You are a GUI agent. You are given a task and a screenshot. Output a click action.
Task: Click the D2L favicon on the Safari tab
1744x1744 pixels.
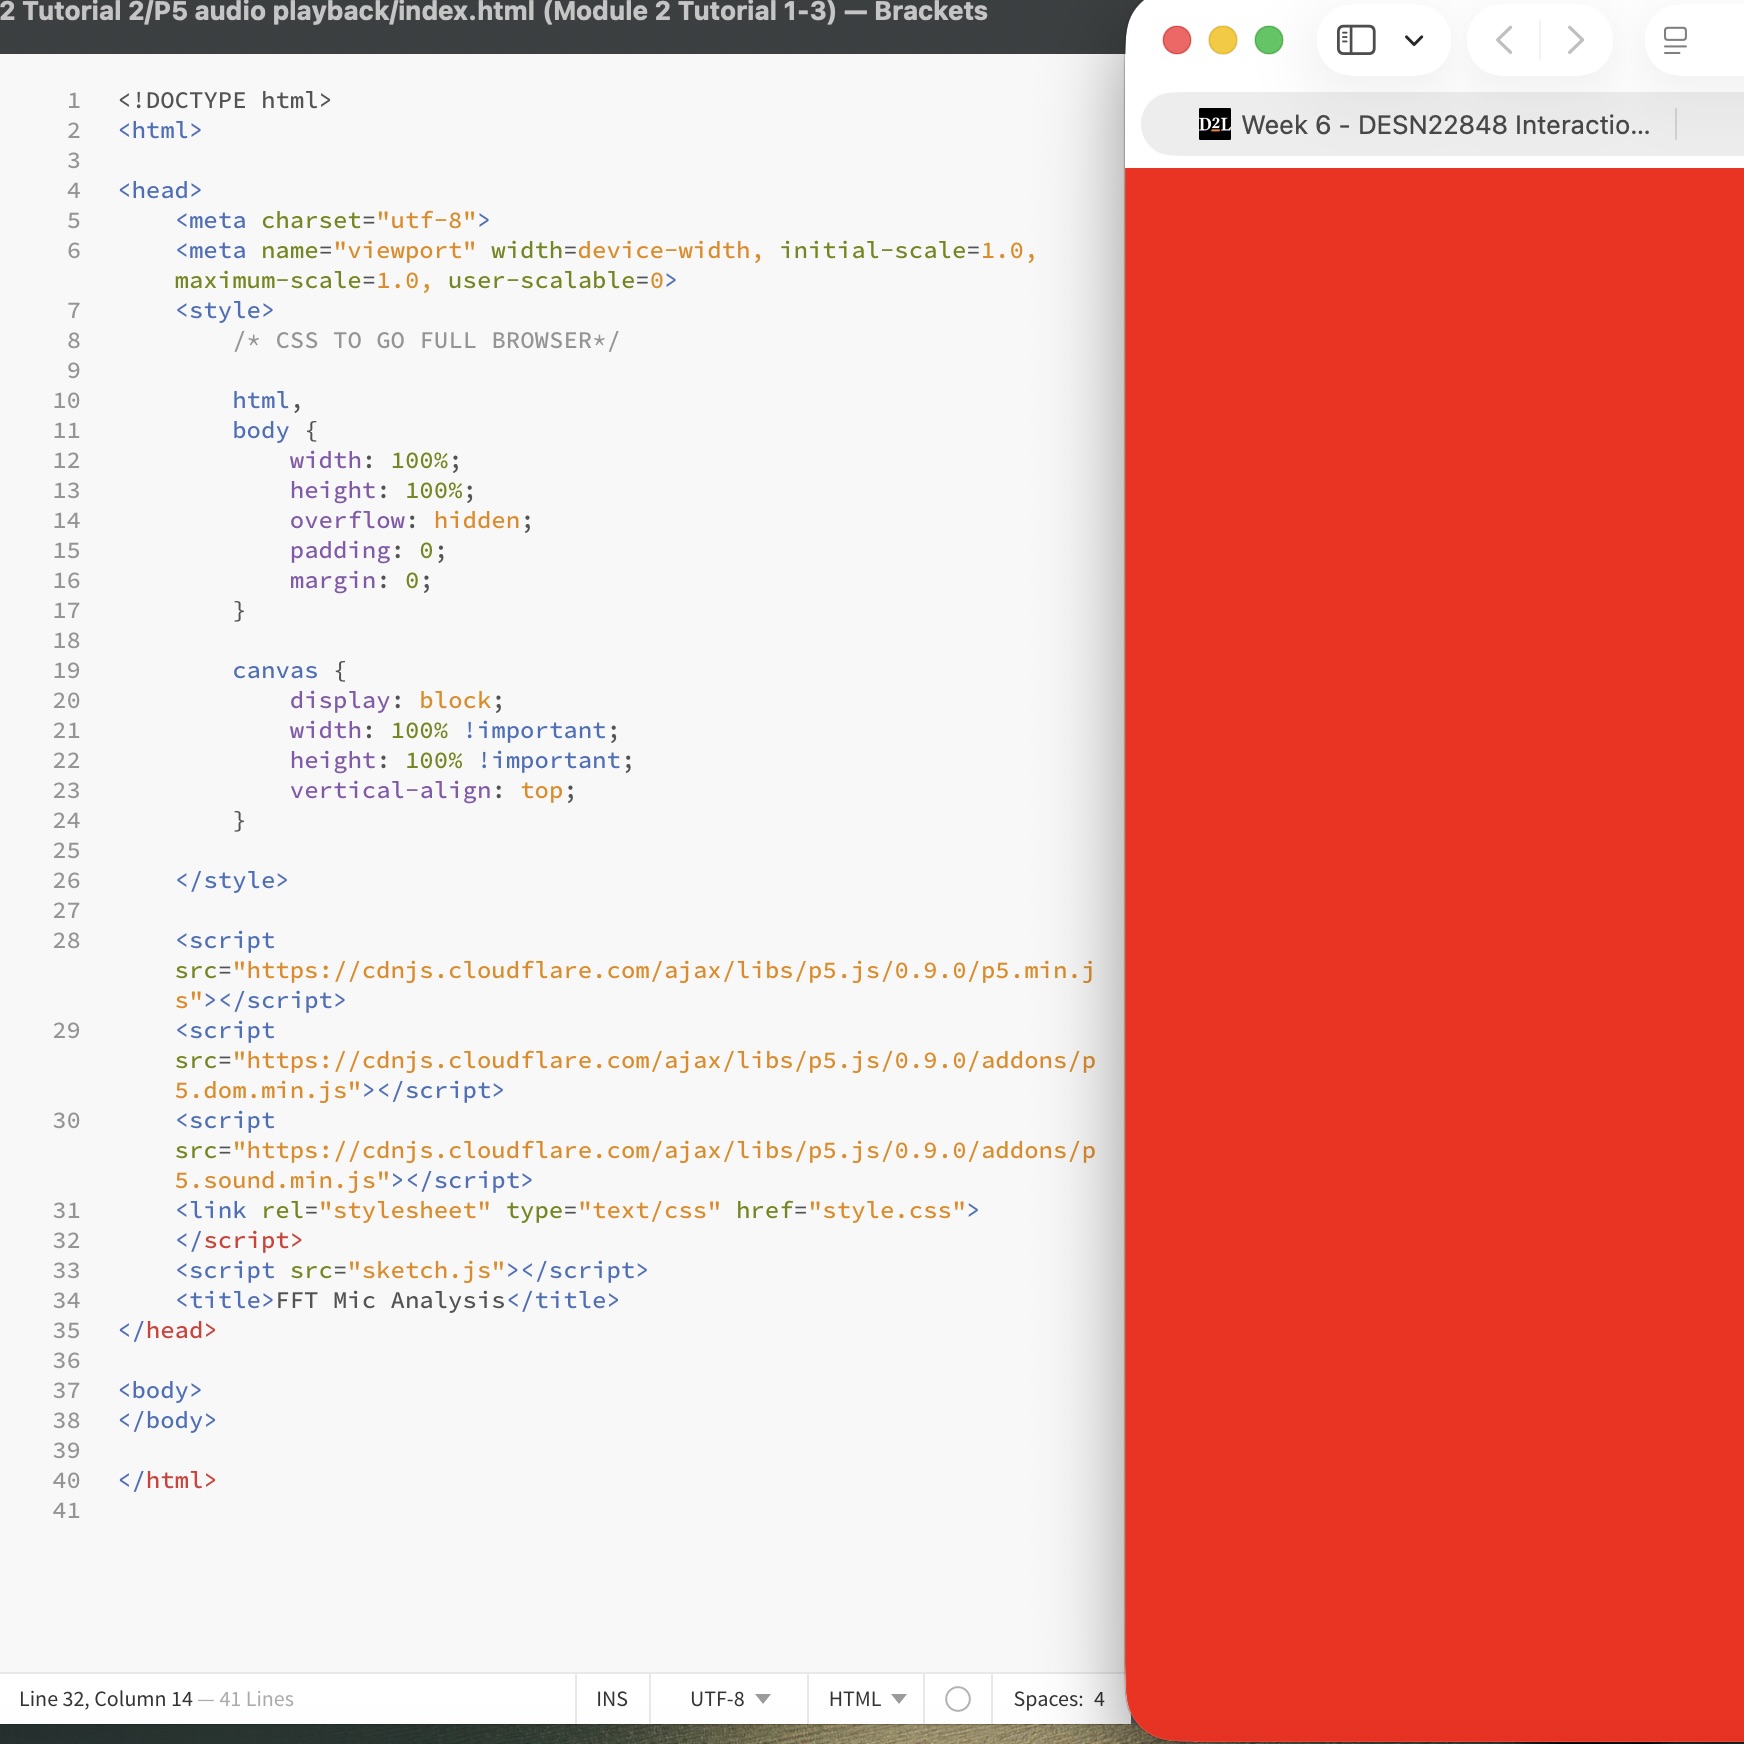coord(1213,124)
